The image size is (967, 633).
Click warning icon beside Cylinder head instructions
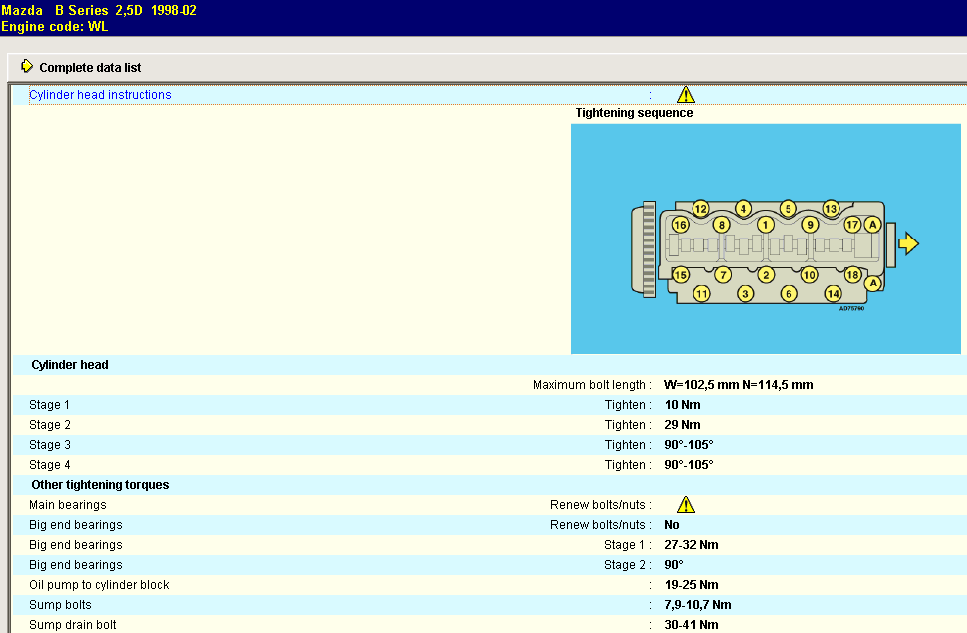[x=686, y=95]
